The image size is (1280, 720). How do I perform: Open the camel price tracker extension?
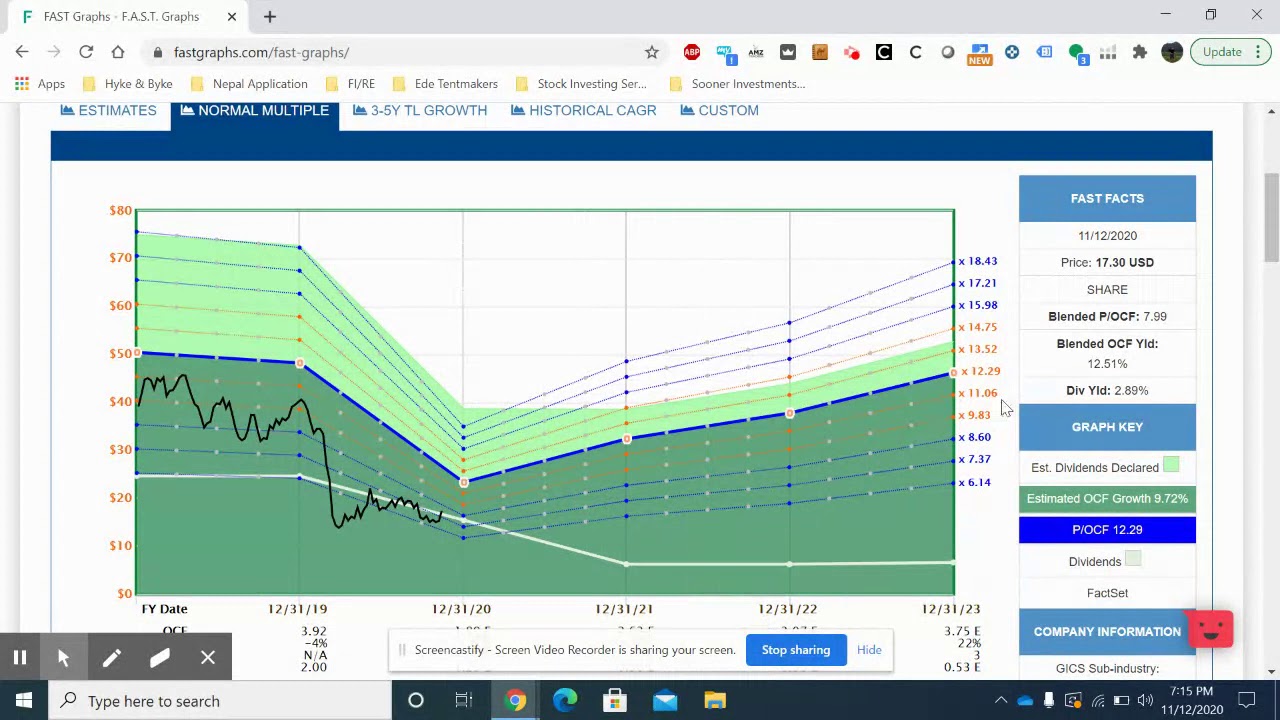pyautogui.click(x=820, y=52)
